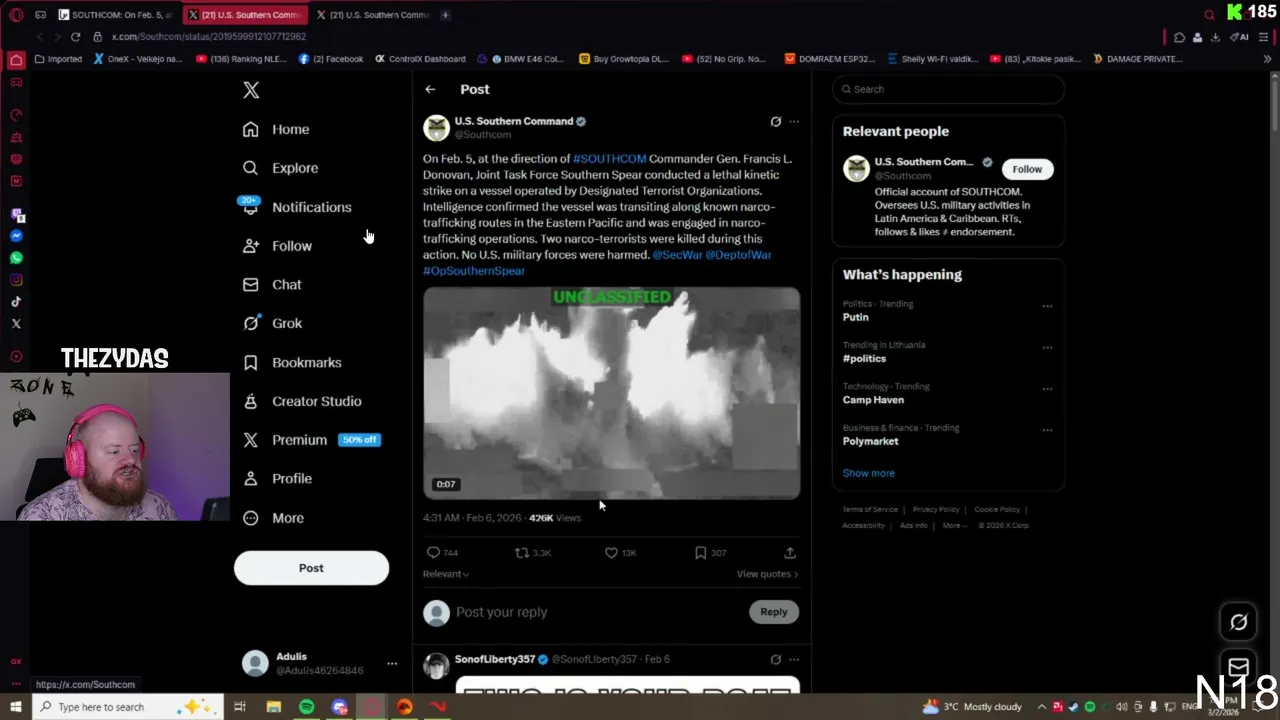
Task: Open Profile from the sidebar
Action: pos(277,479)
